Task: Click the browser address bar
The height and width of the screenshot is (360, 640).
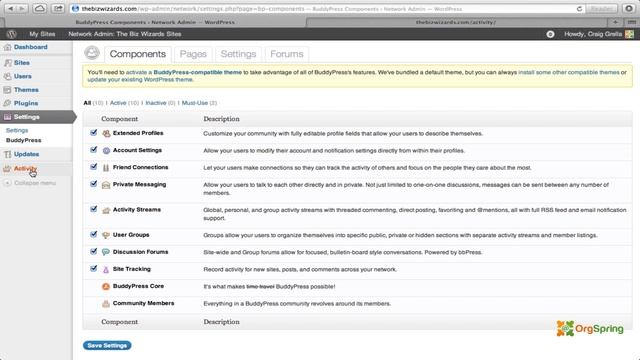Action: 327,9
